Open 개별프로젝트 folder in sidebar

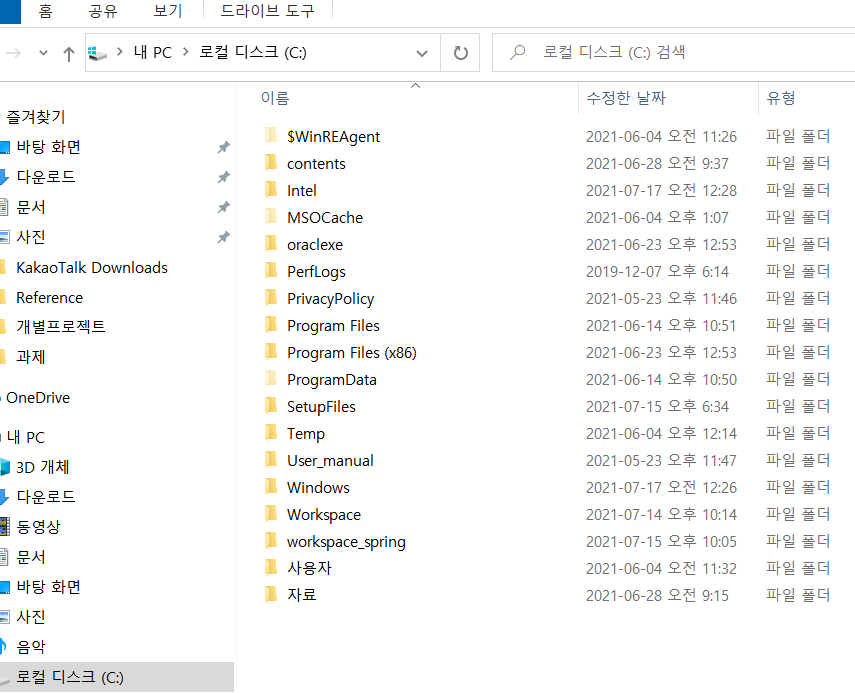pyautogui.click(x=61, y=327)
